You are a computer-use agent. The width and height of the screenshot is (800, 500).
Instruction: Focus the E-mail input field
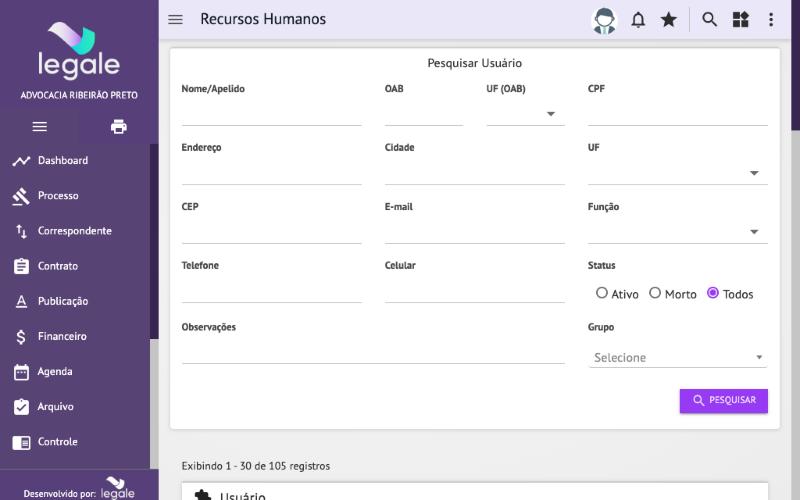474,232
